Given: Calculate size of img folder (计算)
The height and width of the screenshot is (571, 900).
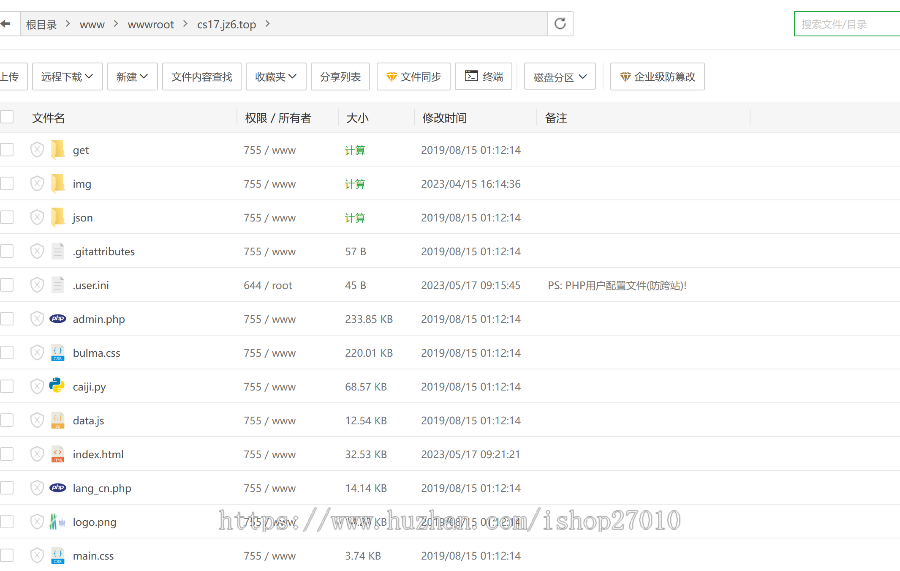Looking at the screenshot, I should tap(355, 184).
